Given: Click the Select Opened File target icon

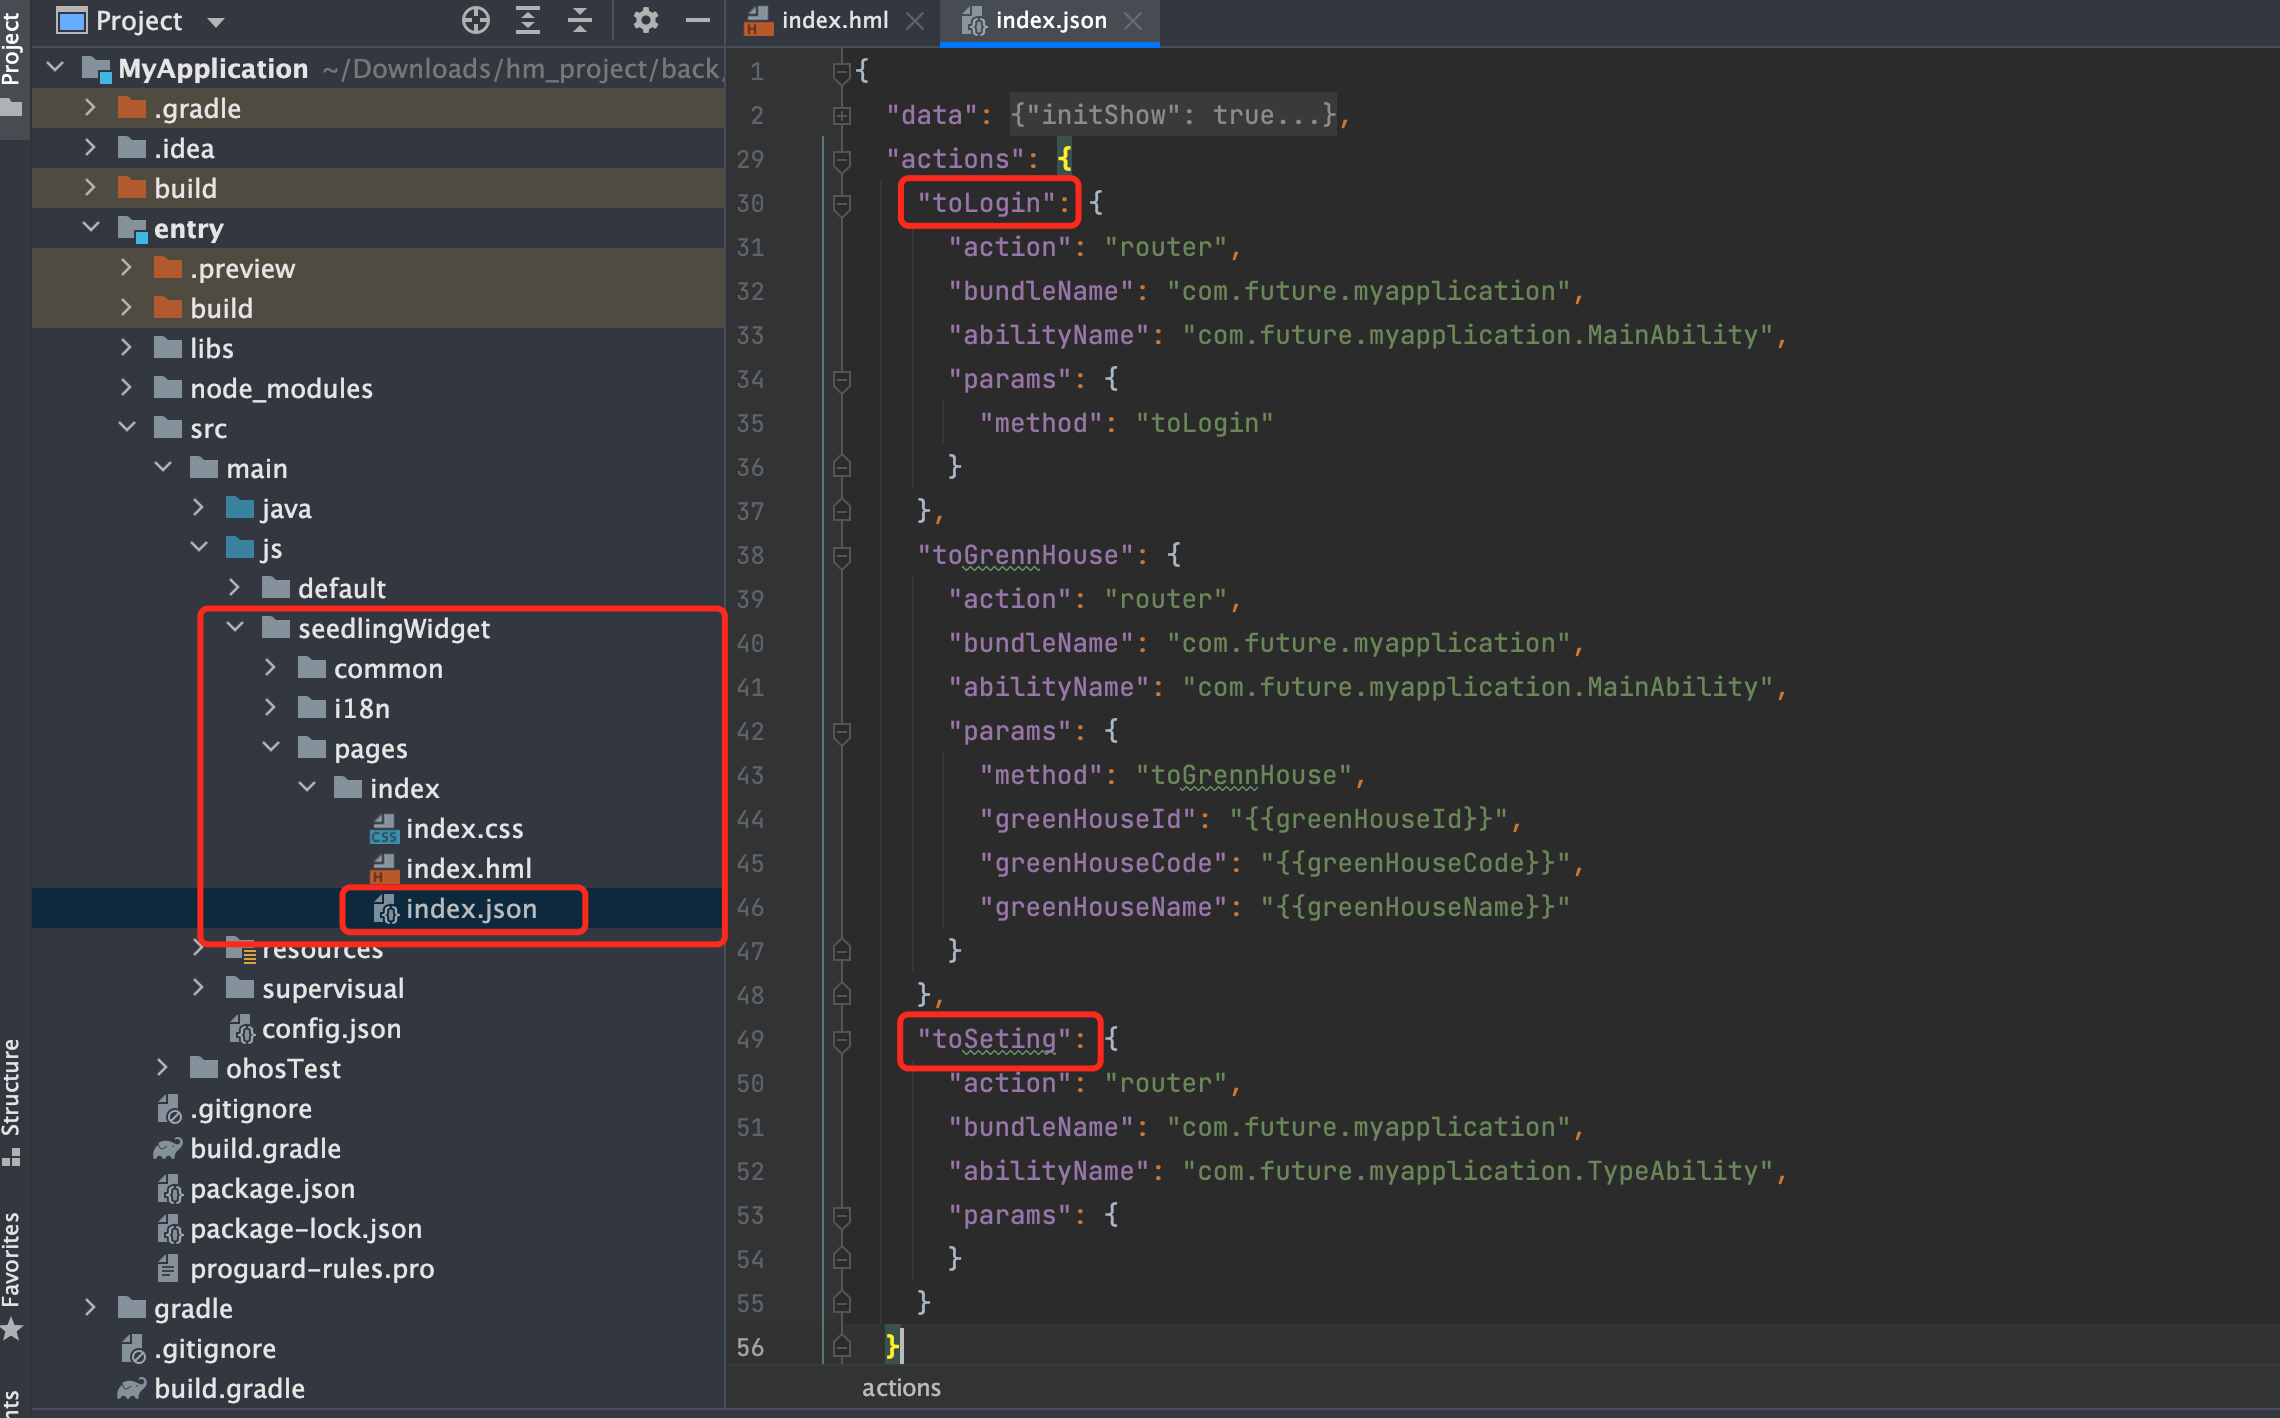Looking at the screenshot, I should pos(476,20).
